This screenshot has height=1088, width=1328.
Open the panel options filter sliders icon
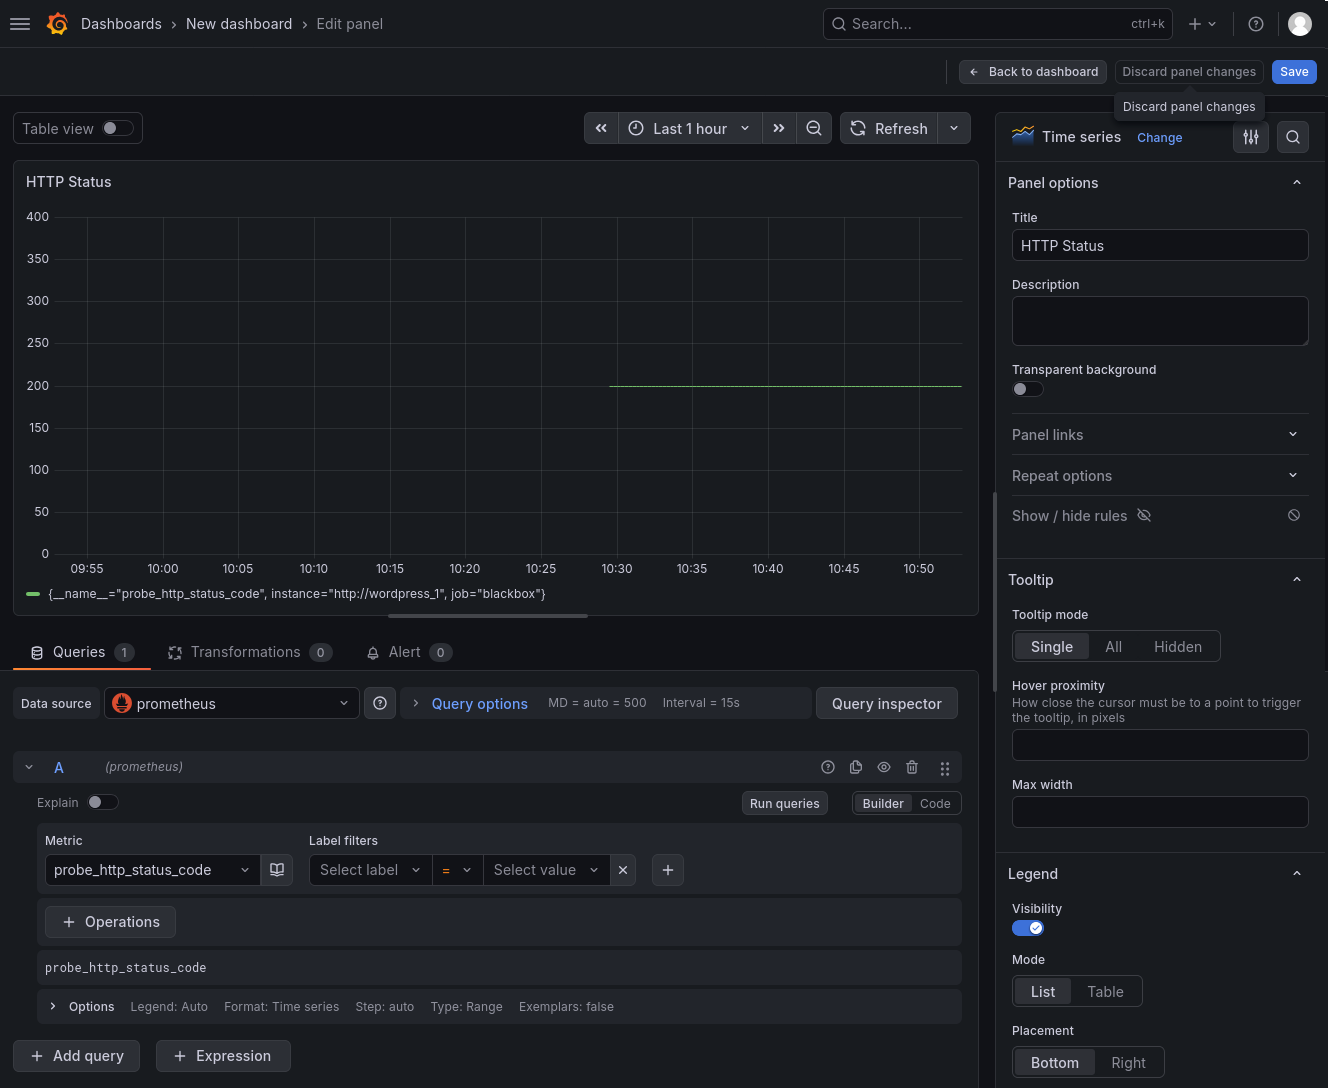1251,137
